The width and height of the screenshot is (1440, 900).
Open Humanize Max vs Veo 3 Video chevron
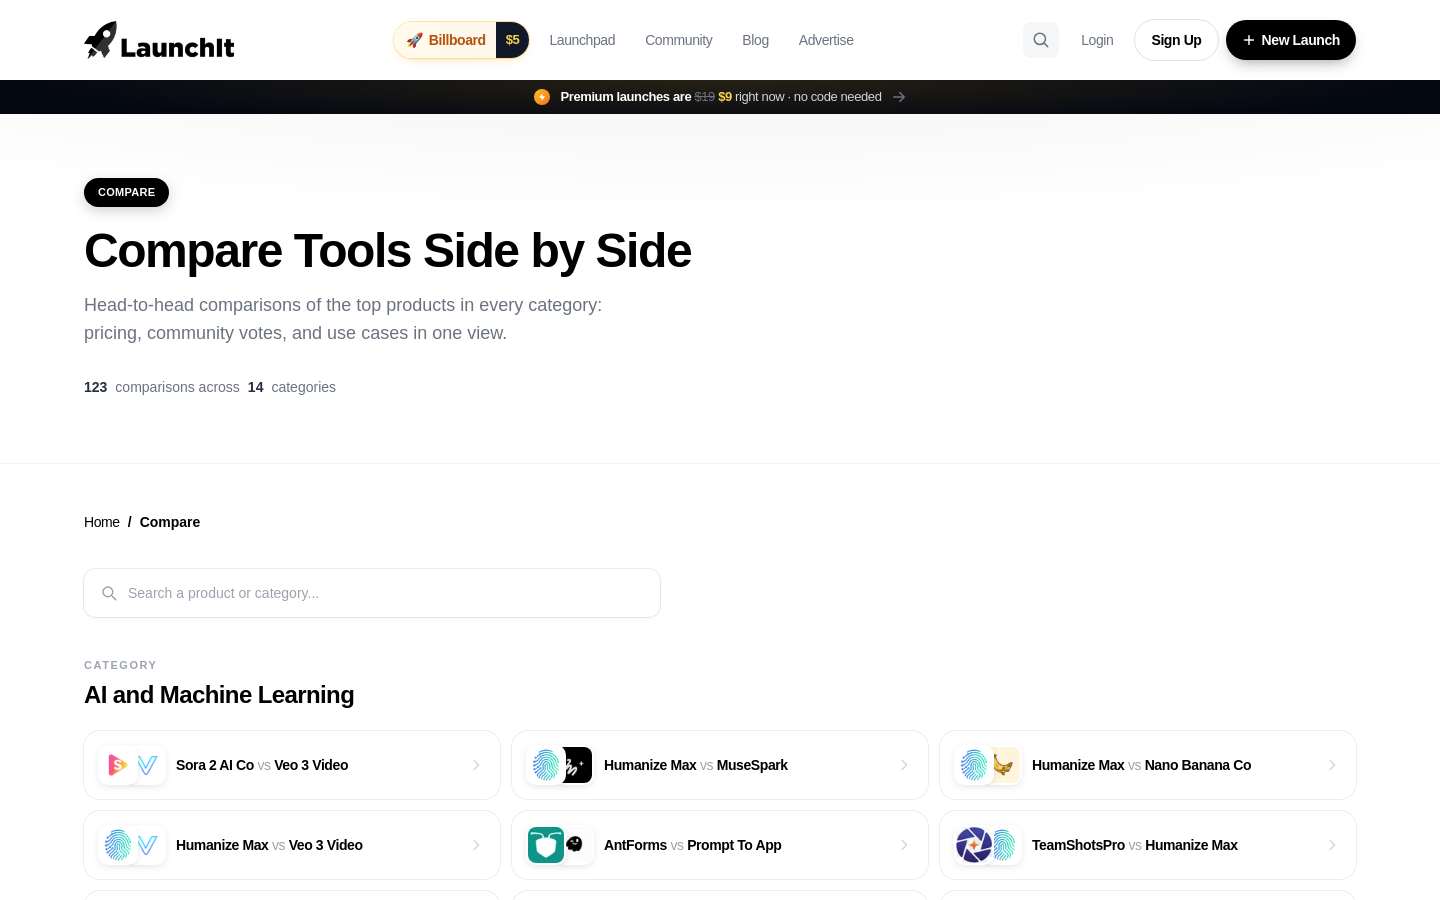(x=476, y=845)
